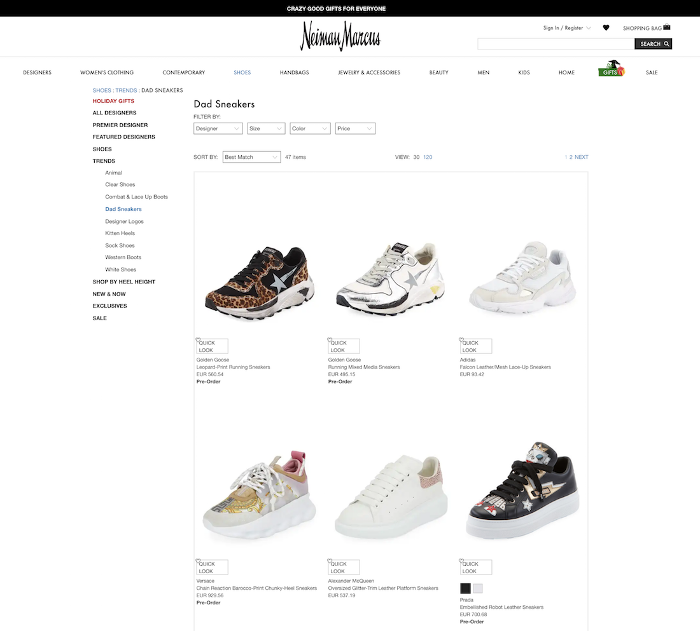The width and height of the screenshot is (700, 631).
Task: Open the Size filter dropdown
Action: point(266,129)
